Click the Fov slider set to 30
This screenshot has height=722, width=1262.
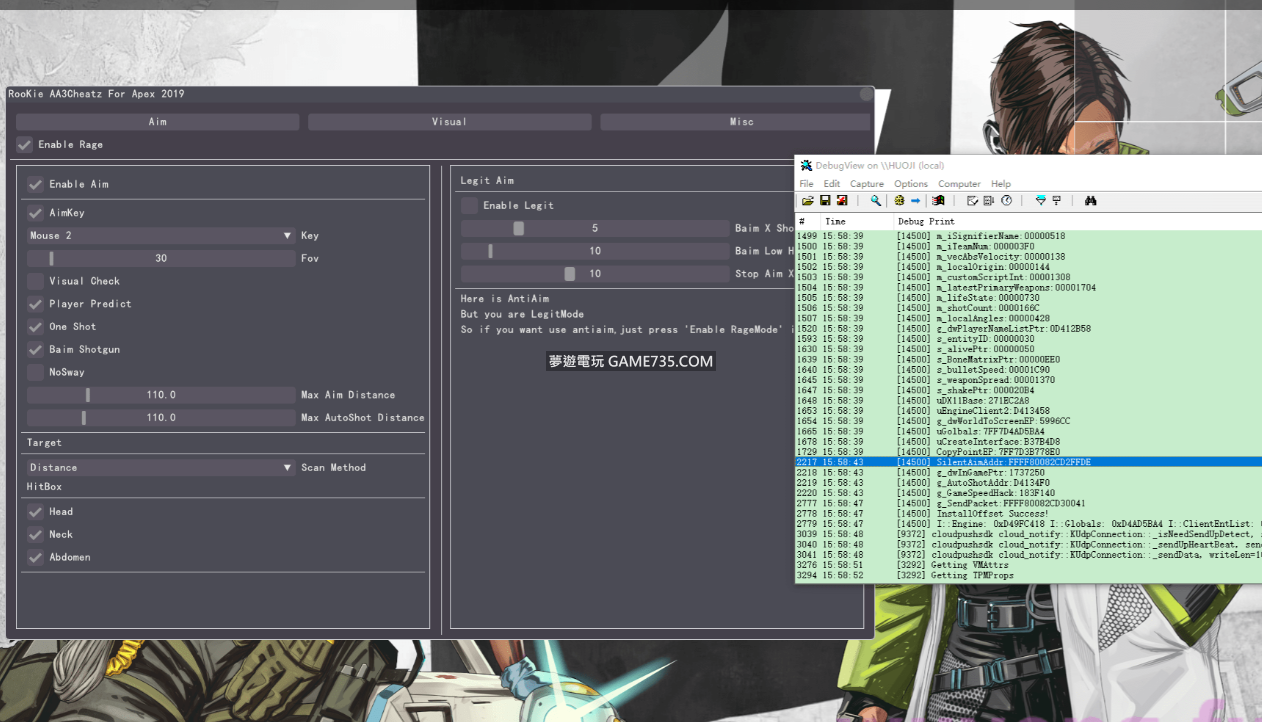click(x=160, y=258)
